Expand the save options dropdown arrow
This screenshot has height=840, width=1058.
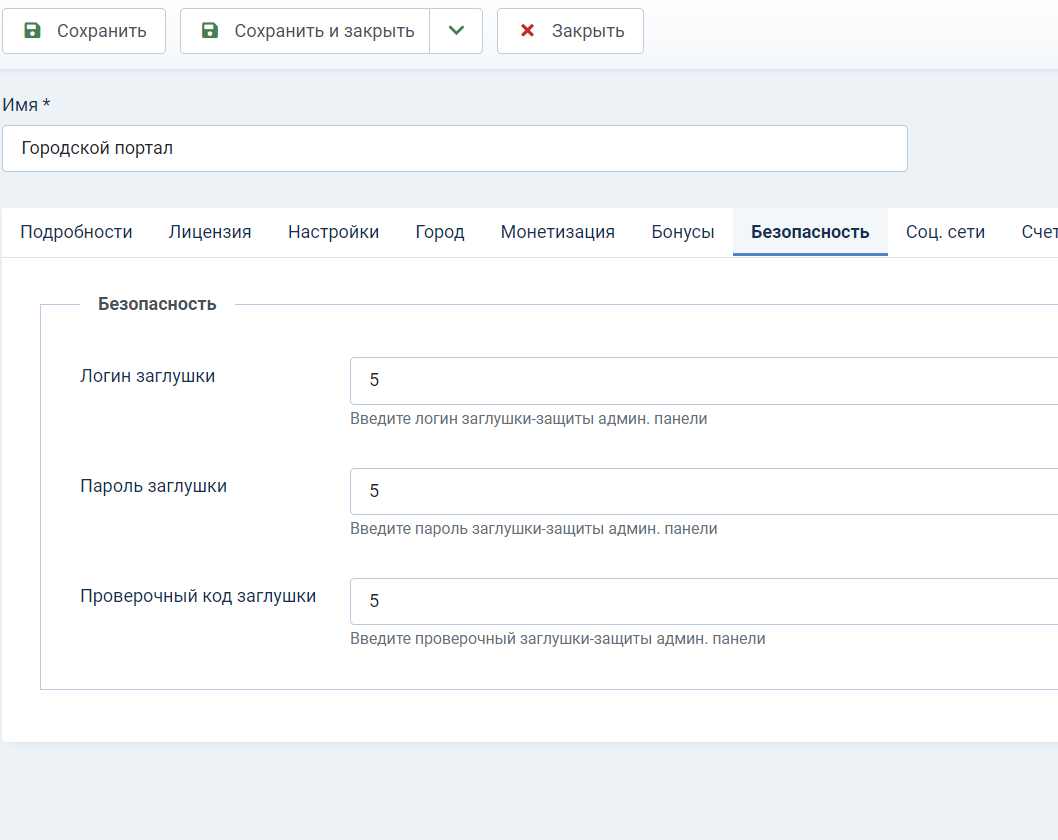pos(456,31)
